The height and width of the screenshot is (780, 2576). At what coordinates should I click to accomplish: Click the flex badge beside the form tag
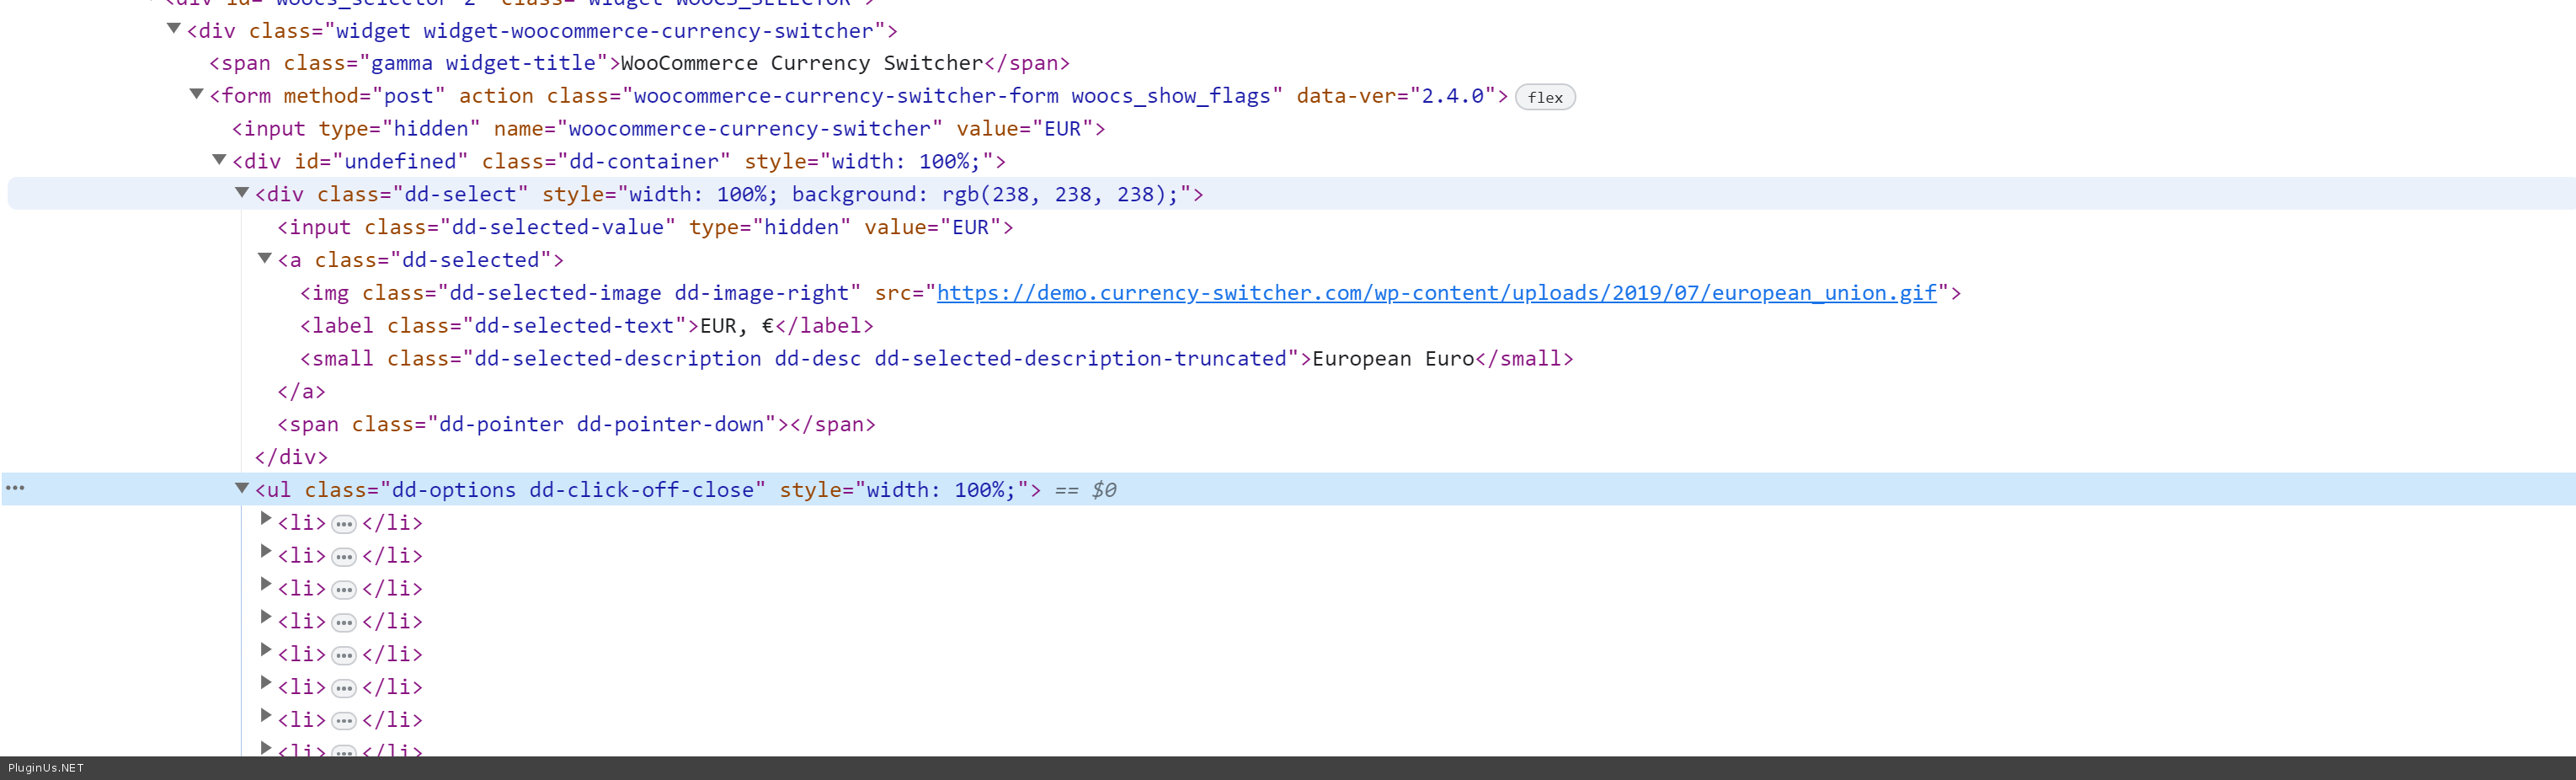1544,97
